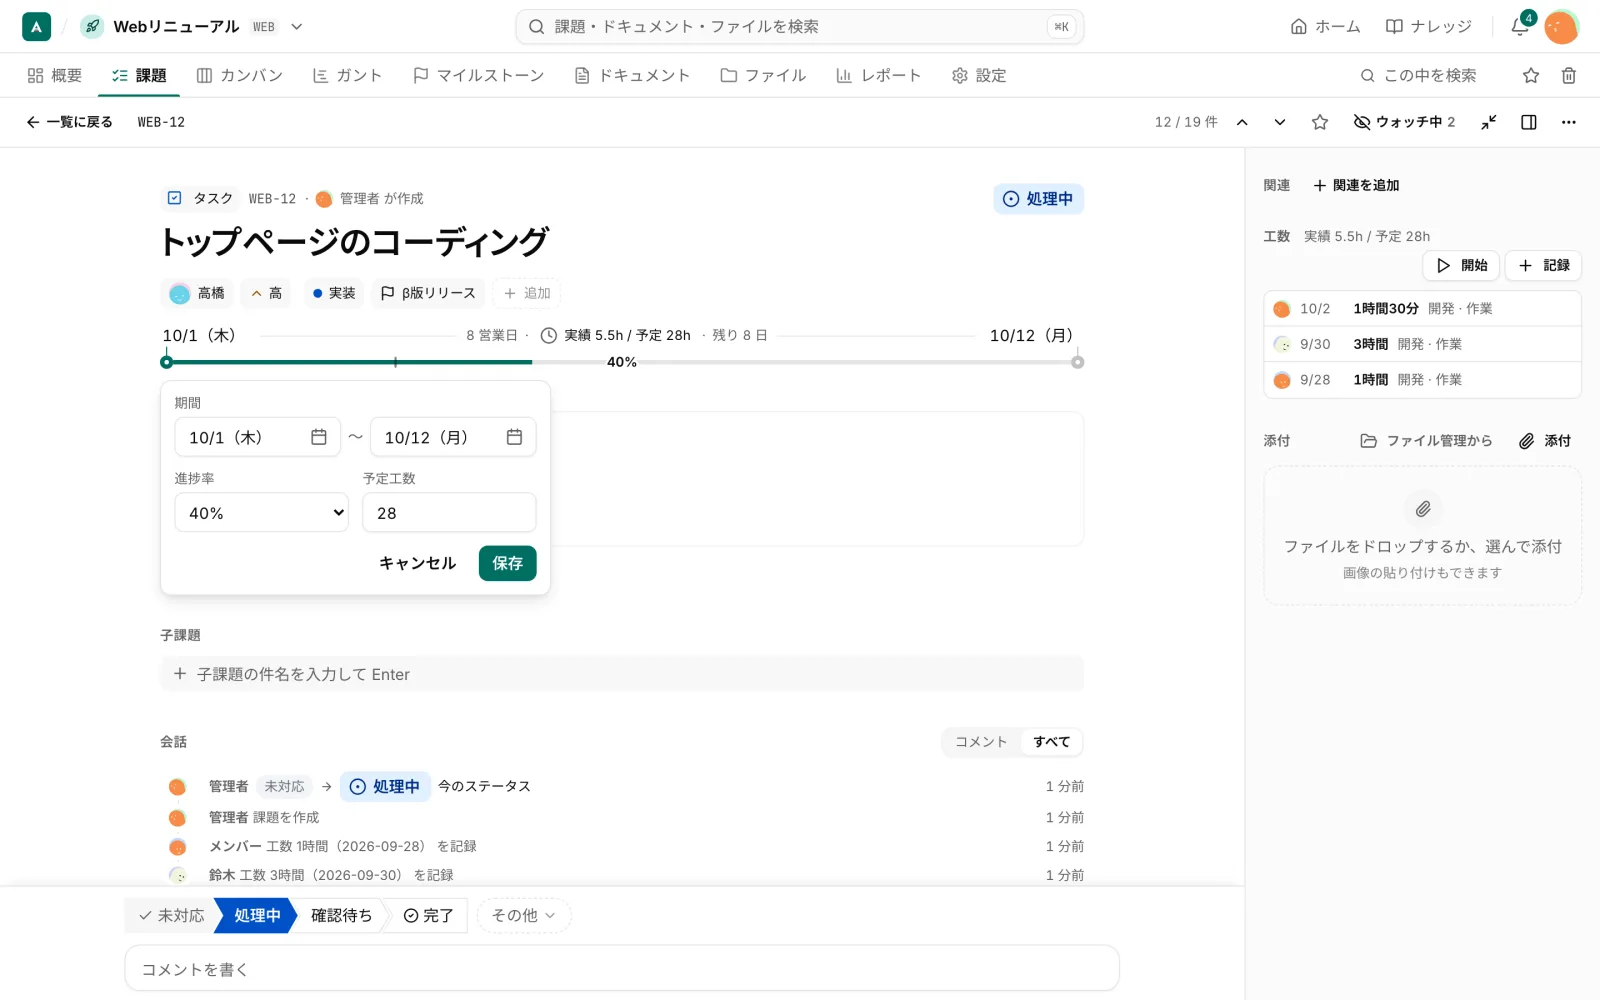
Task: Go to the previous issue with up chevron
Action: click(x=1242, y=122)
